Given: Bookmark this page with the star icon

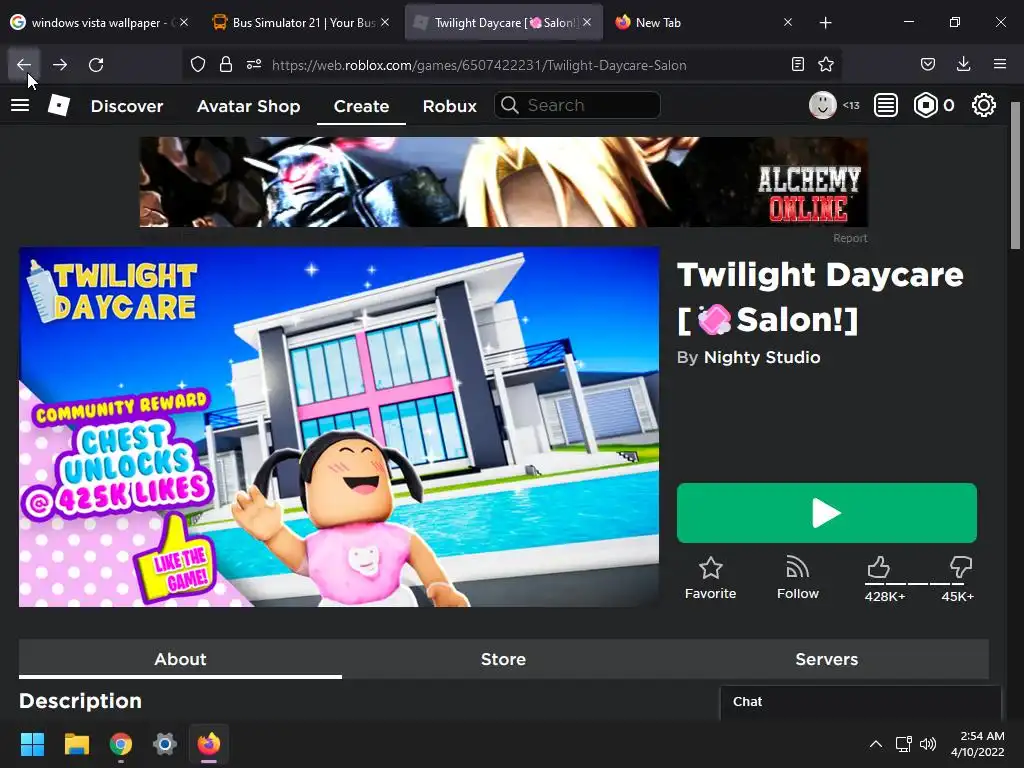Looking at the screenshot, I should click(825, 65).
